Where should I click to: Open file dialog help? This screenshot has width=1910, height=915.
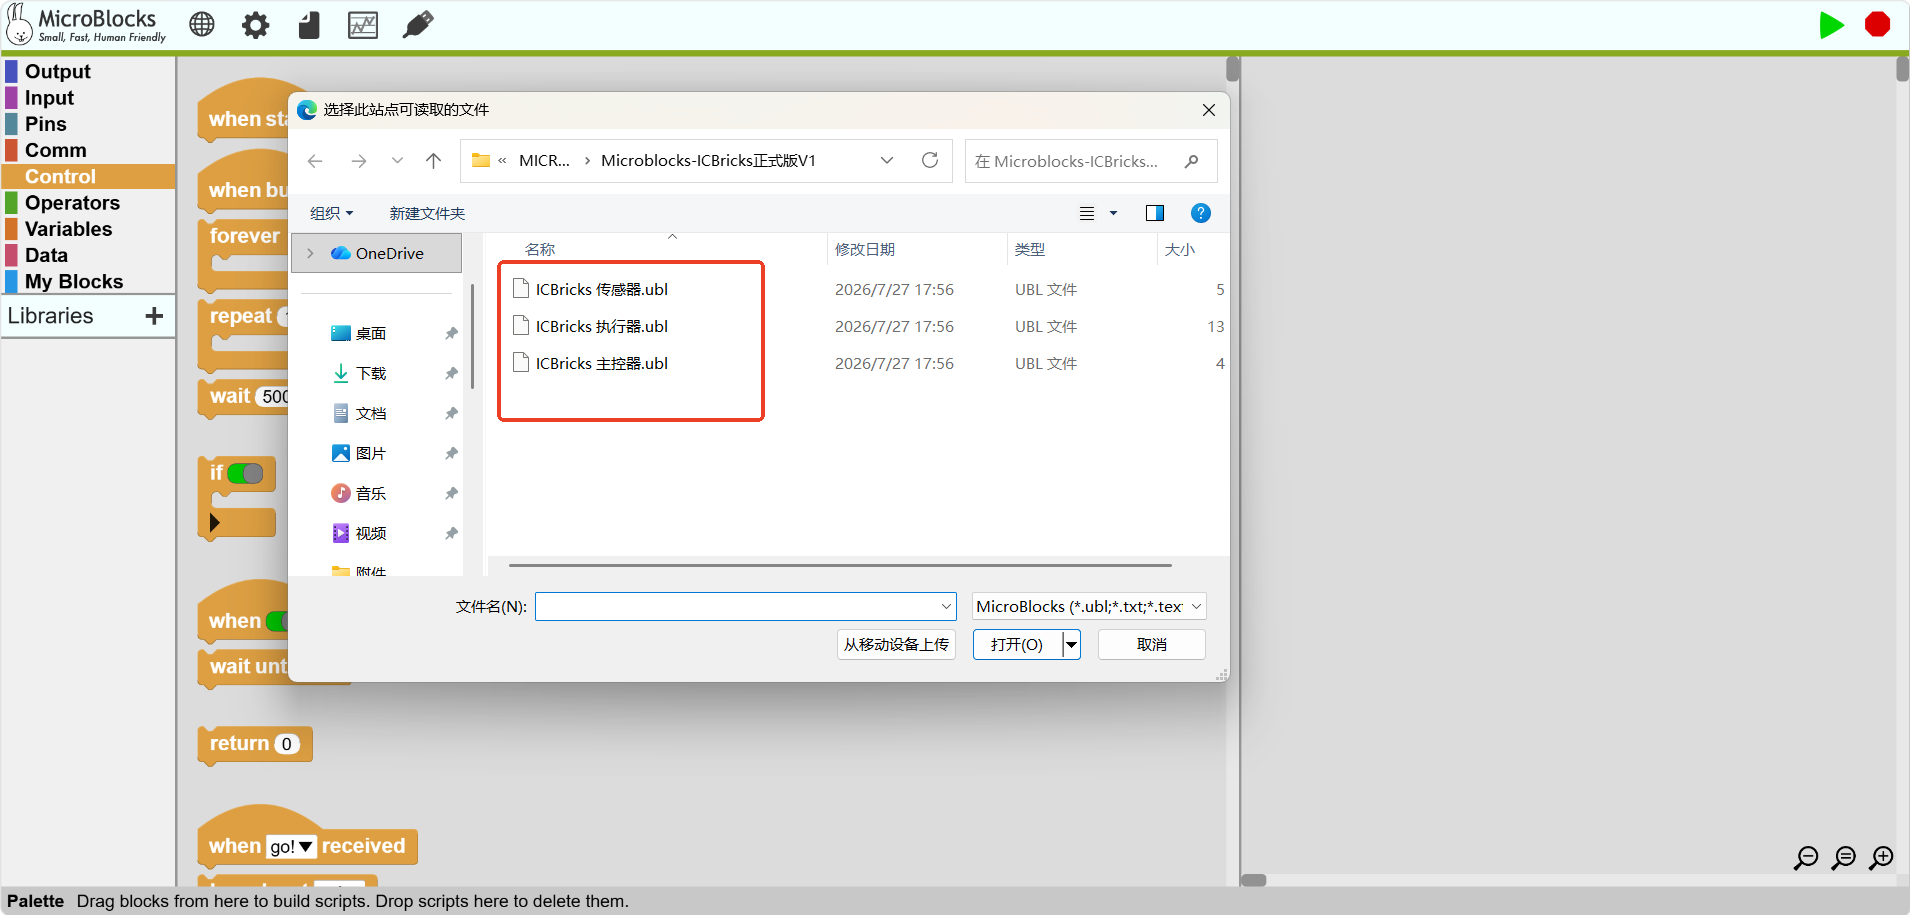coord(1201,213)
